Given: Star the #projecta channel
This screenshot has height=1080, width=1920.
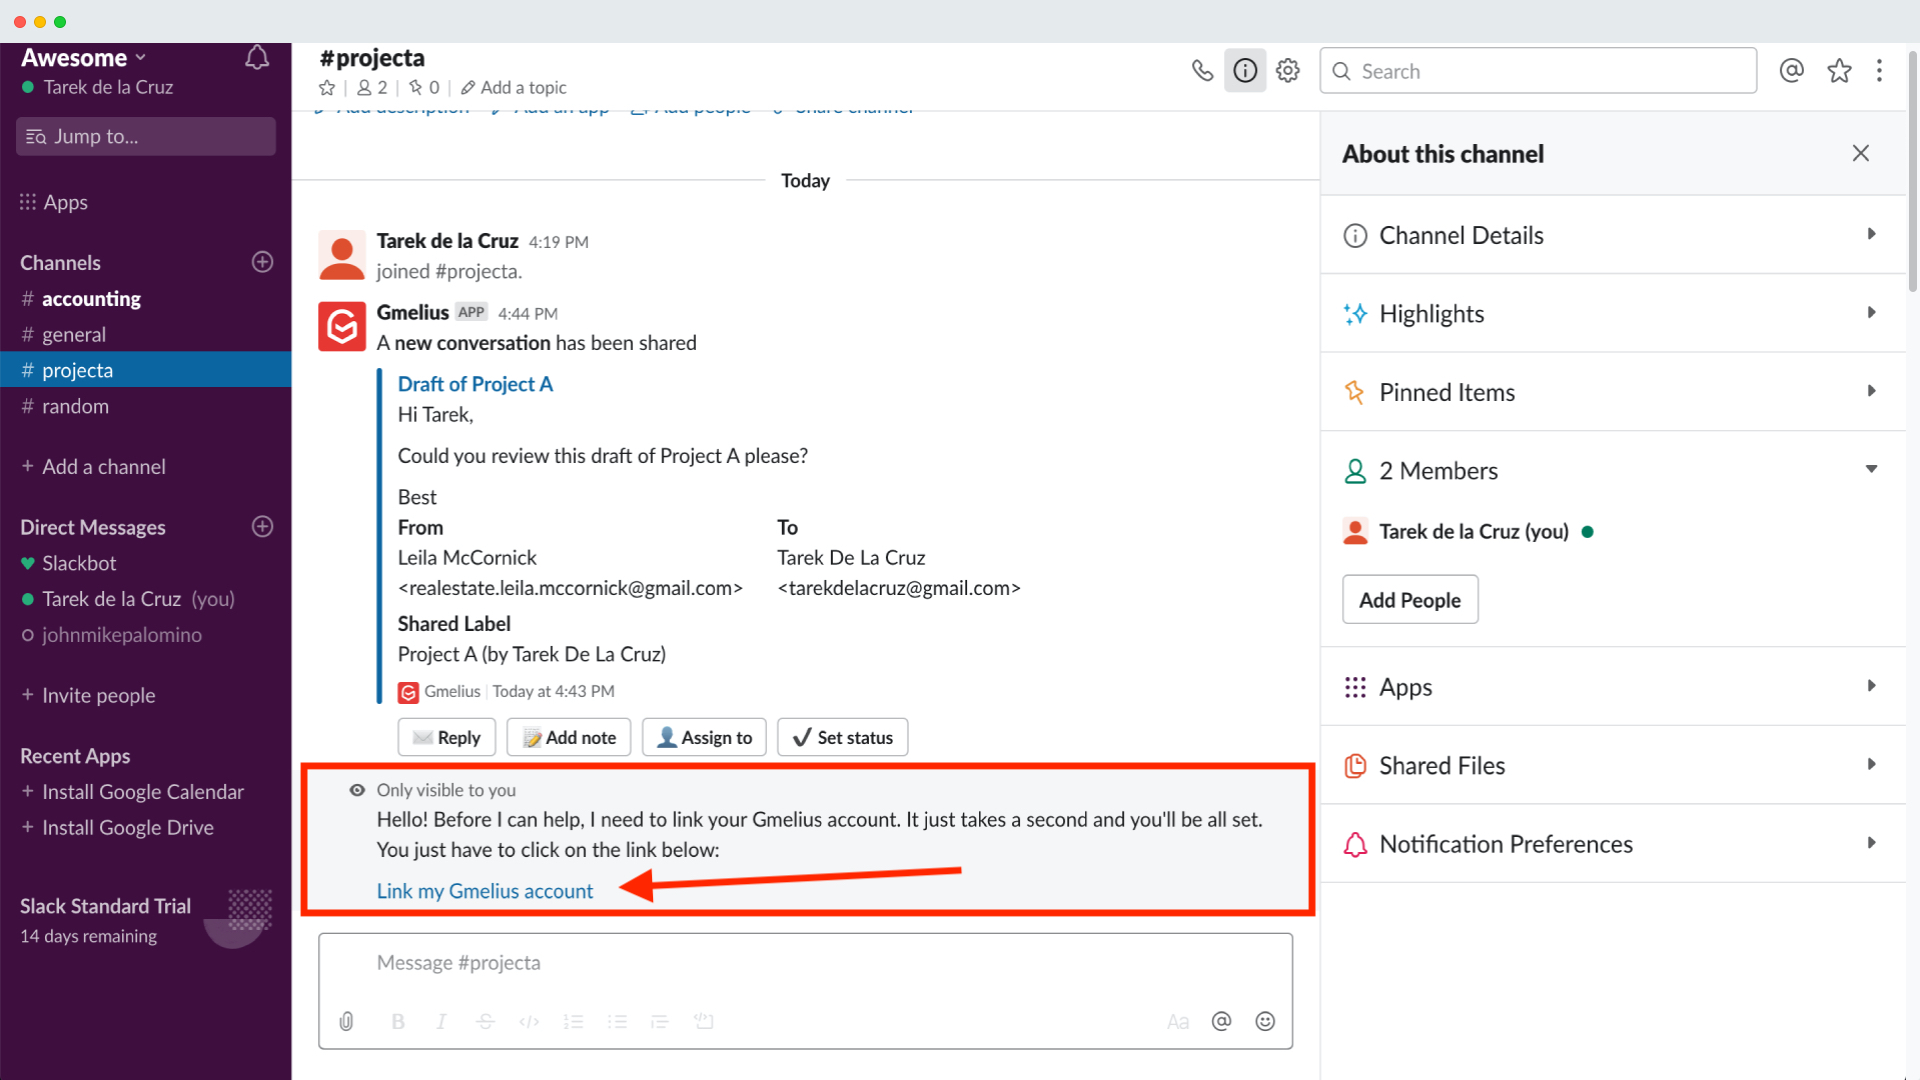Looking at the screenshot, I should coord(327,88).
